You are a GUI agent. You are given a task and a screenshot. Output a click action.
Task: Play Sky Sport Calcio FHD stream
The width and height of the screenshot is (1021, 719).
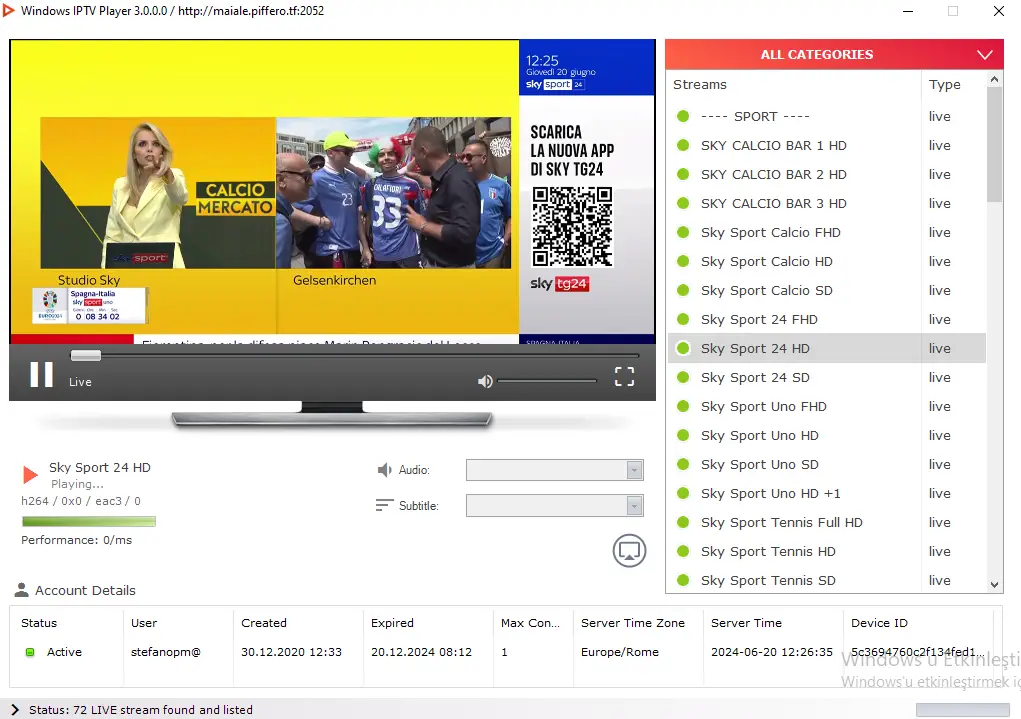826,233
